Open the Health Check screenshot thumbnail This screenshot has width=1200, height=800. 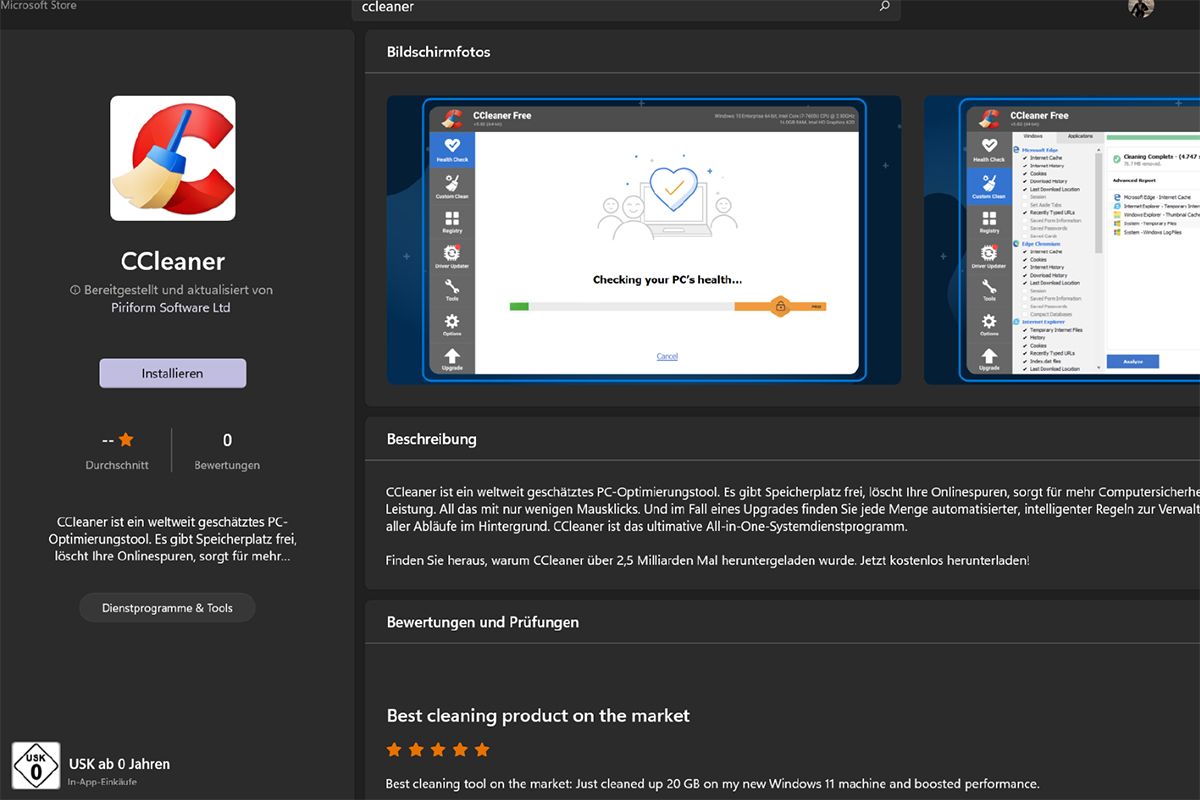tap(644, 240)
